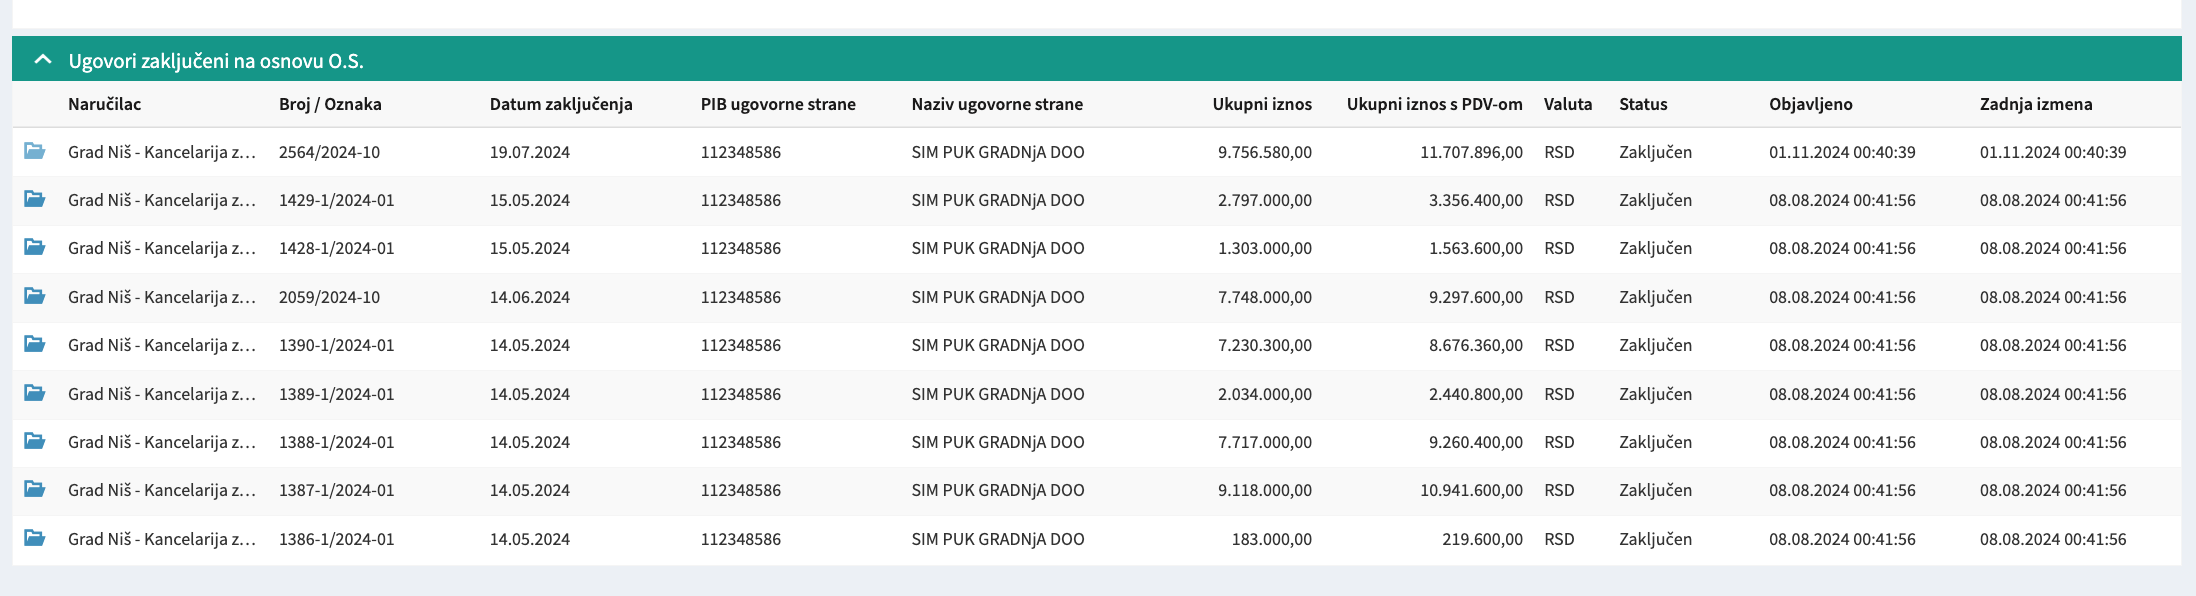This screenshot has height=596, width=2196.
Task: Click amount 2.797.000,00
Action: tap(1265, 200)
